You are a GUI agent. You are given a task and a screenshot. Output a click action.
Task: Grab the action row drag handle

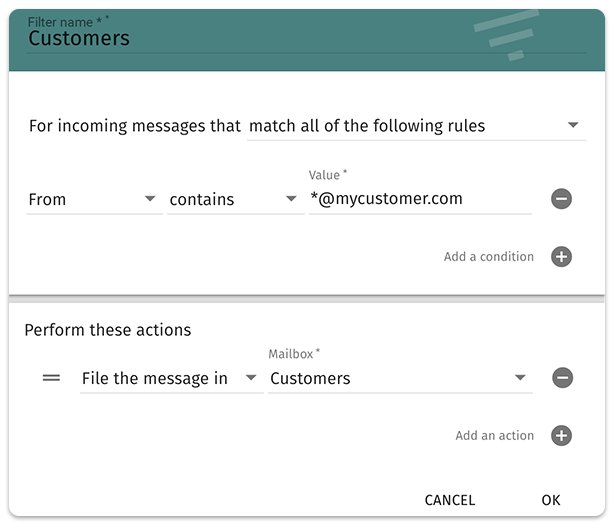point(51,378)
